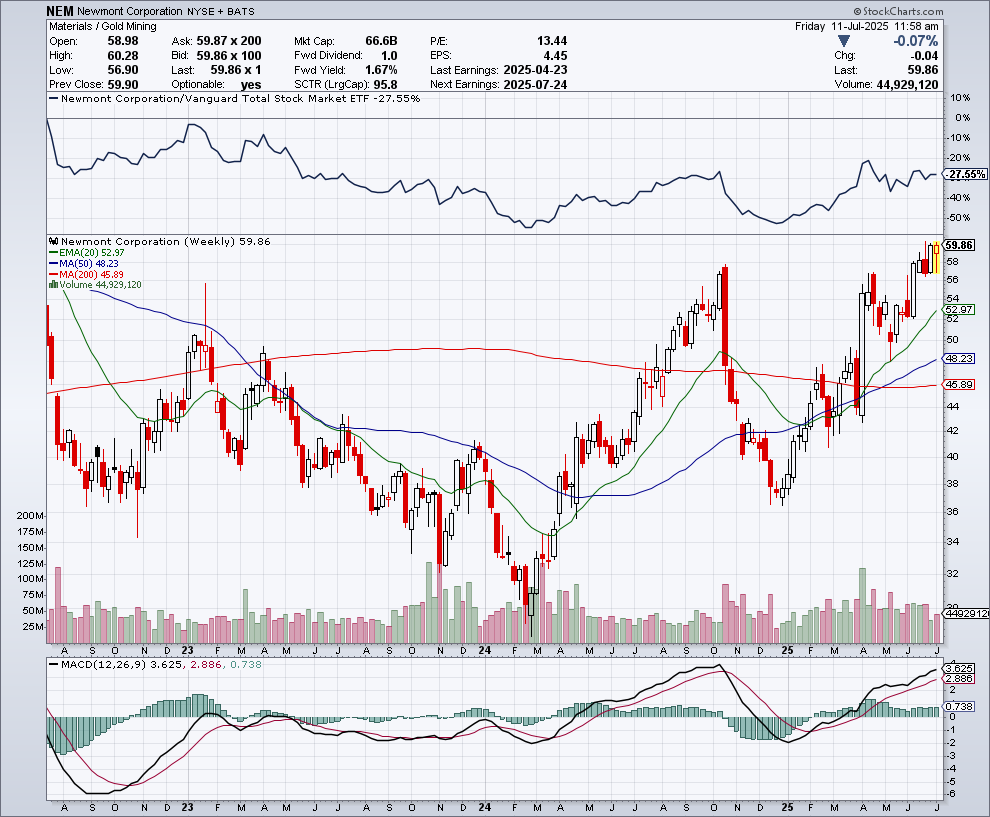The image size is (990, 817).
Task: Click the Mkt Cap value 66.6B
Action: pyautogui.click(x=381, y=41)
